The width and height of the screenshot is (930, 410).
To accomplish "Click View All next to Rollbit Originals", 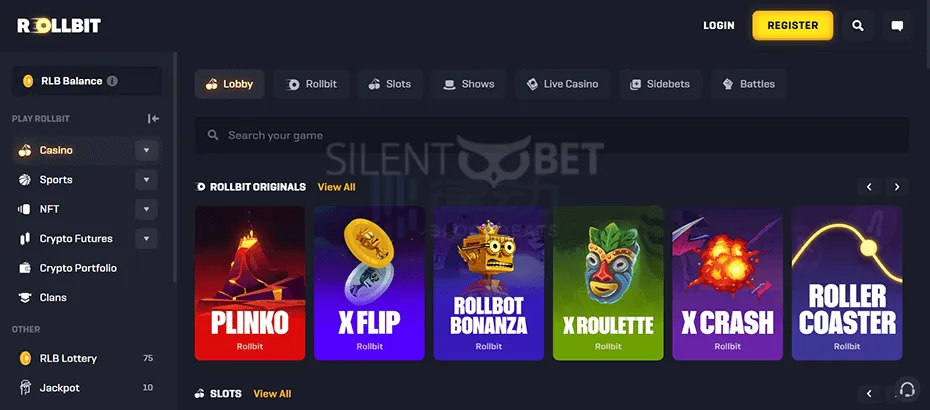I will [336, 187].
